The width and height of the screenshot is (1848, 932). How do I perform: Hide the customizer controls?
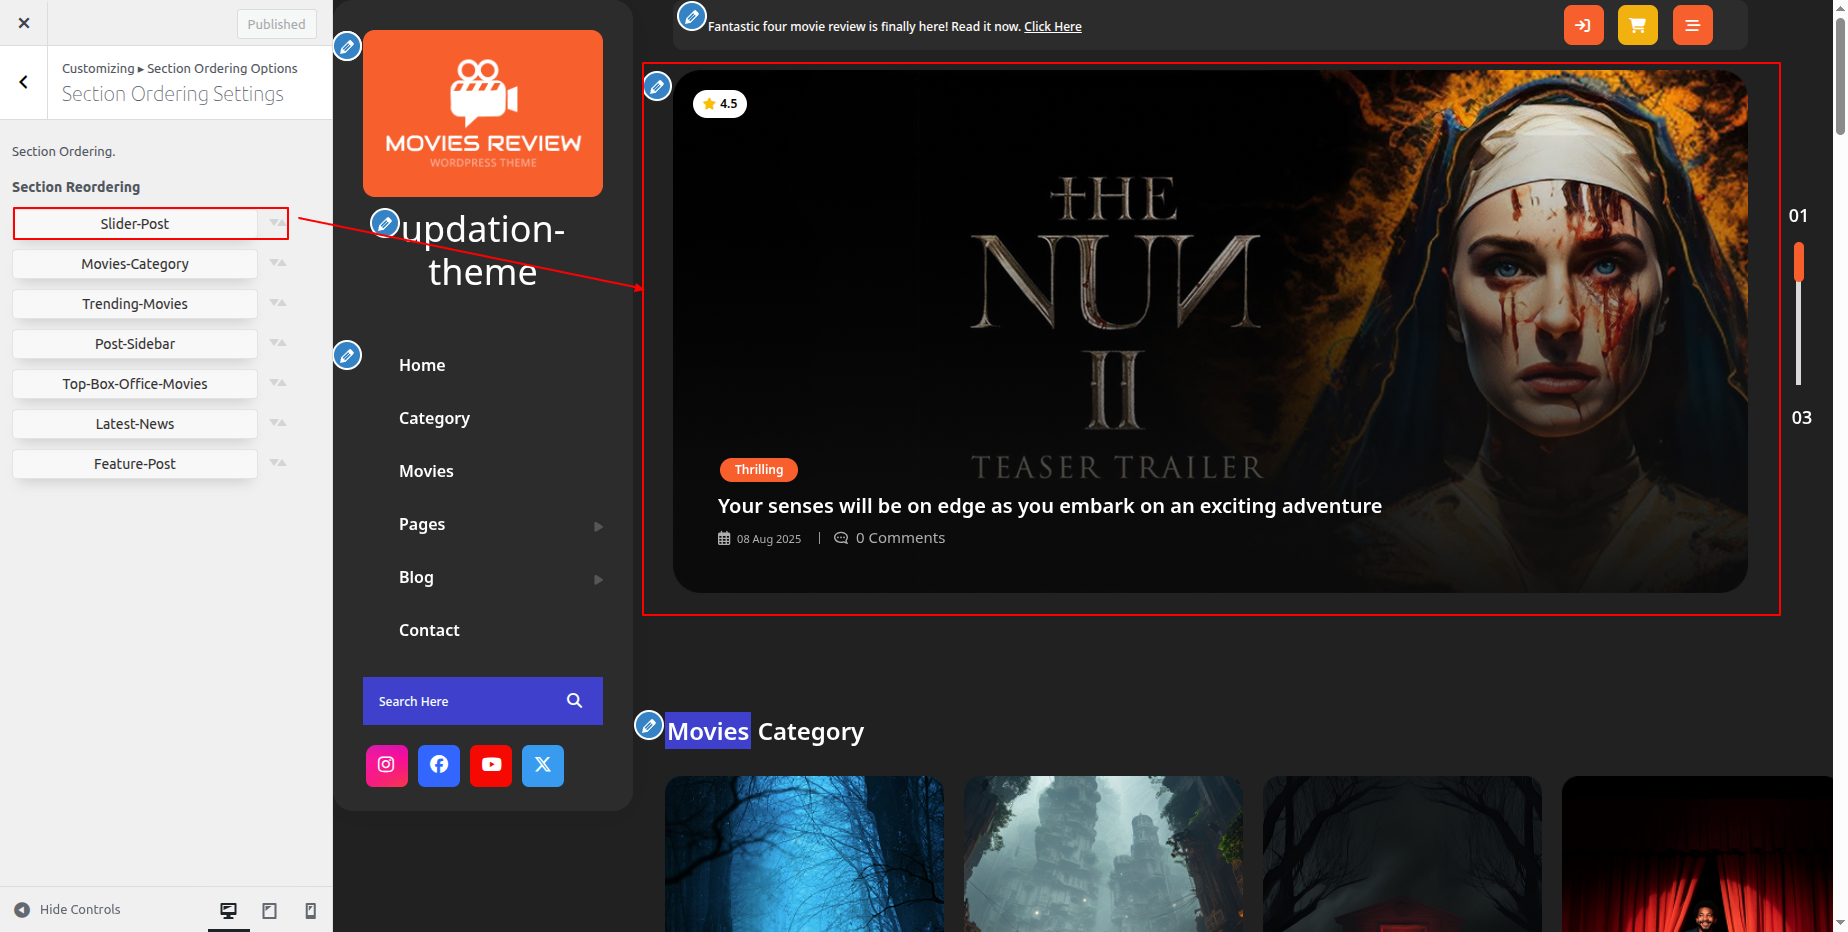[68, 910]
